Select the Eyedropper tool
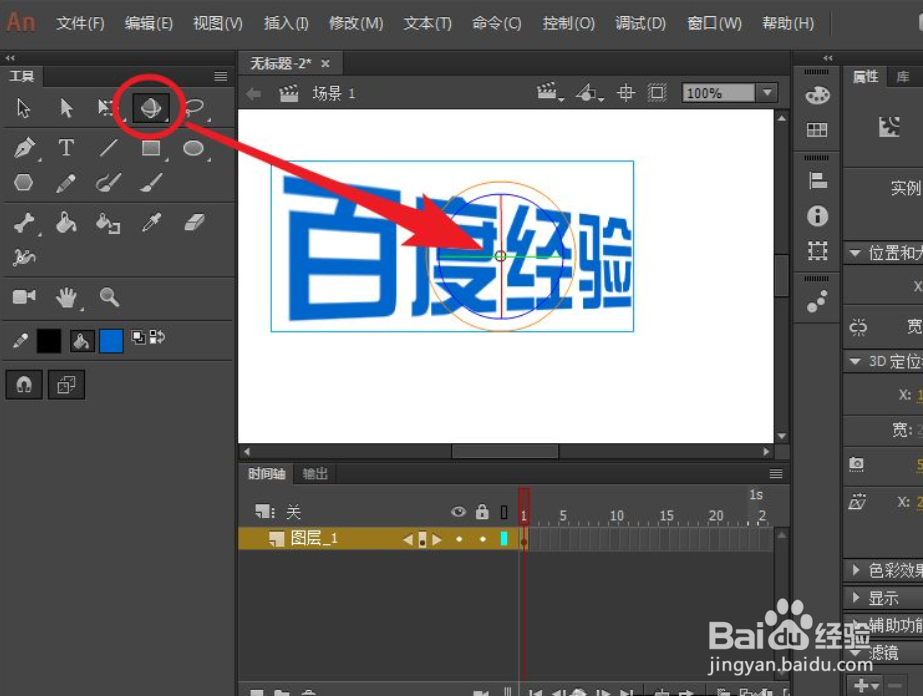The height and width of the screenshot is (696, 923). click(151, 223)
